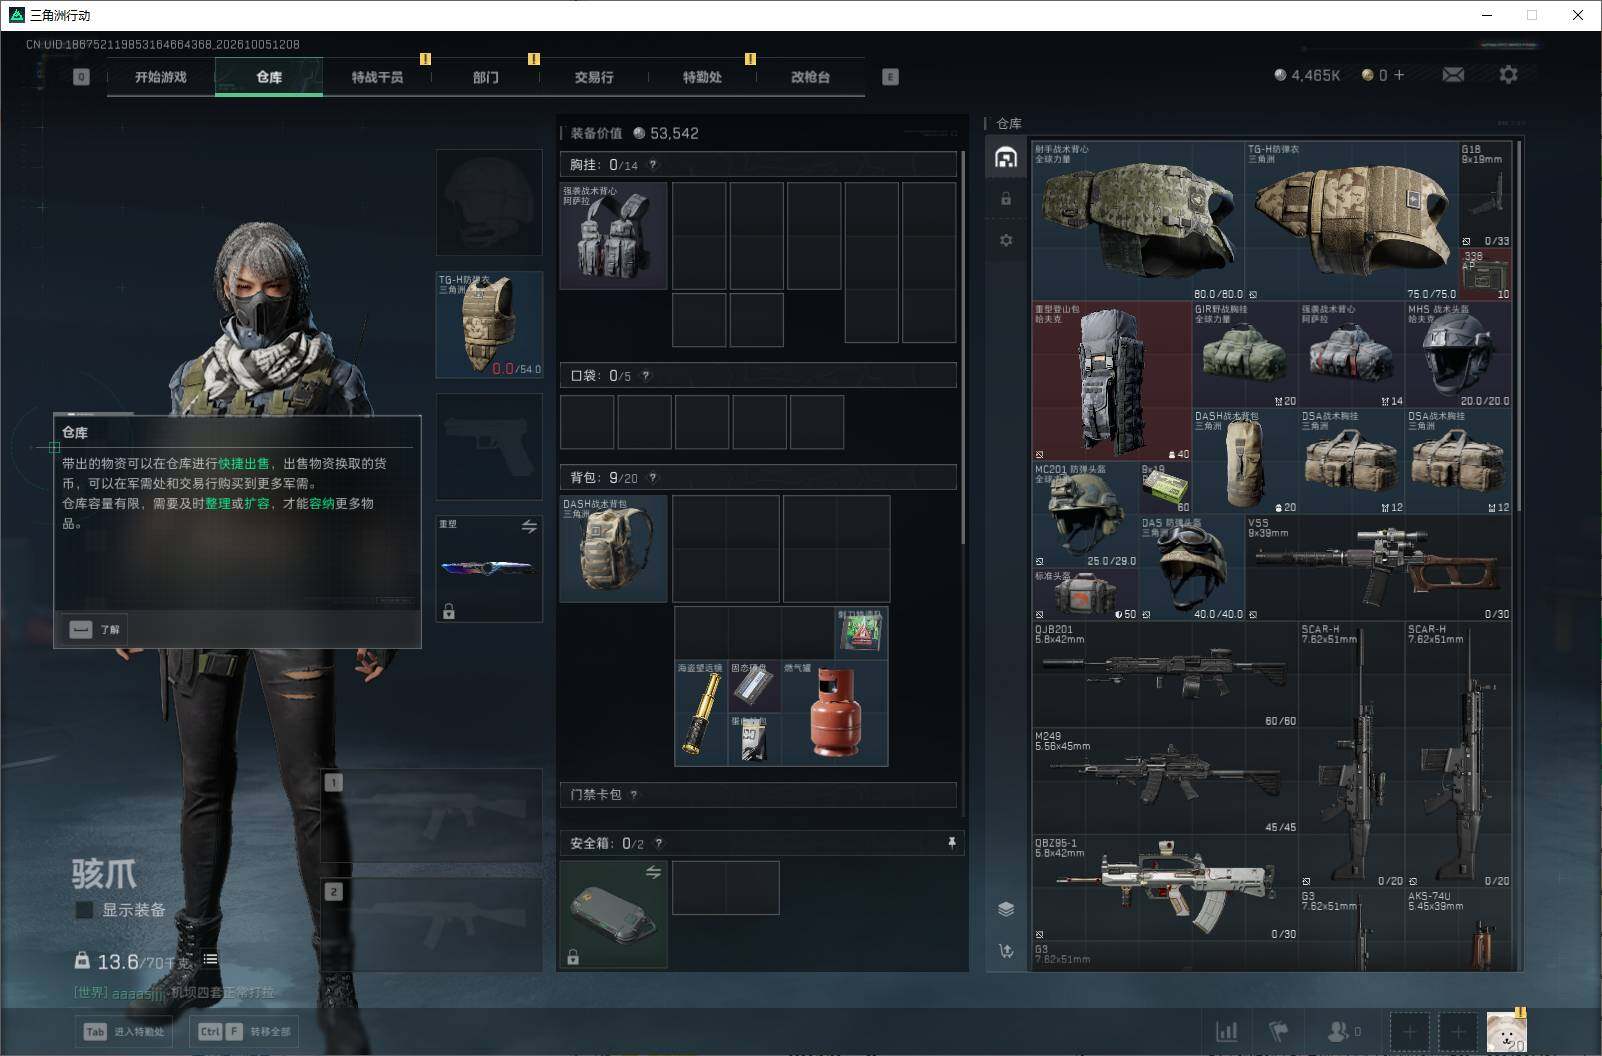Open the settings gear in top bar

1508,75
